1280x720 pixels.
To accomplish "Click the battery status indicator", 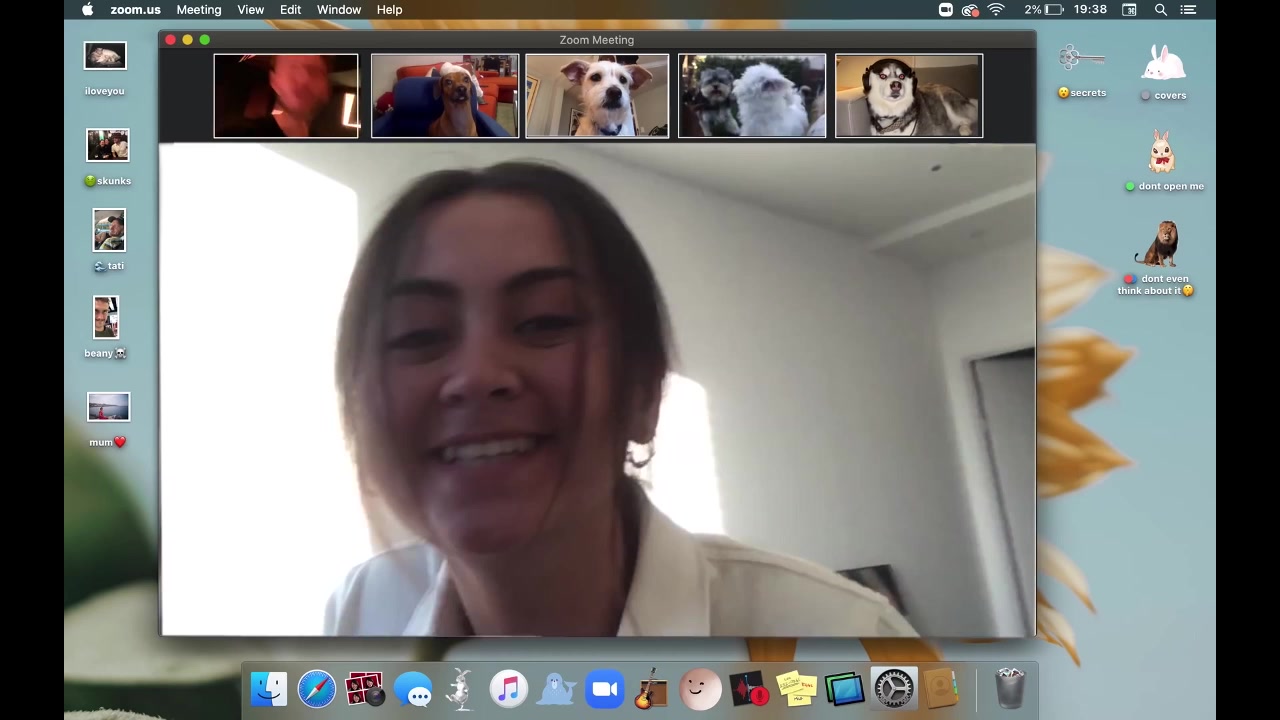I will coord(1043,10).
